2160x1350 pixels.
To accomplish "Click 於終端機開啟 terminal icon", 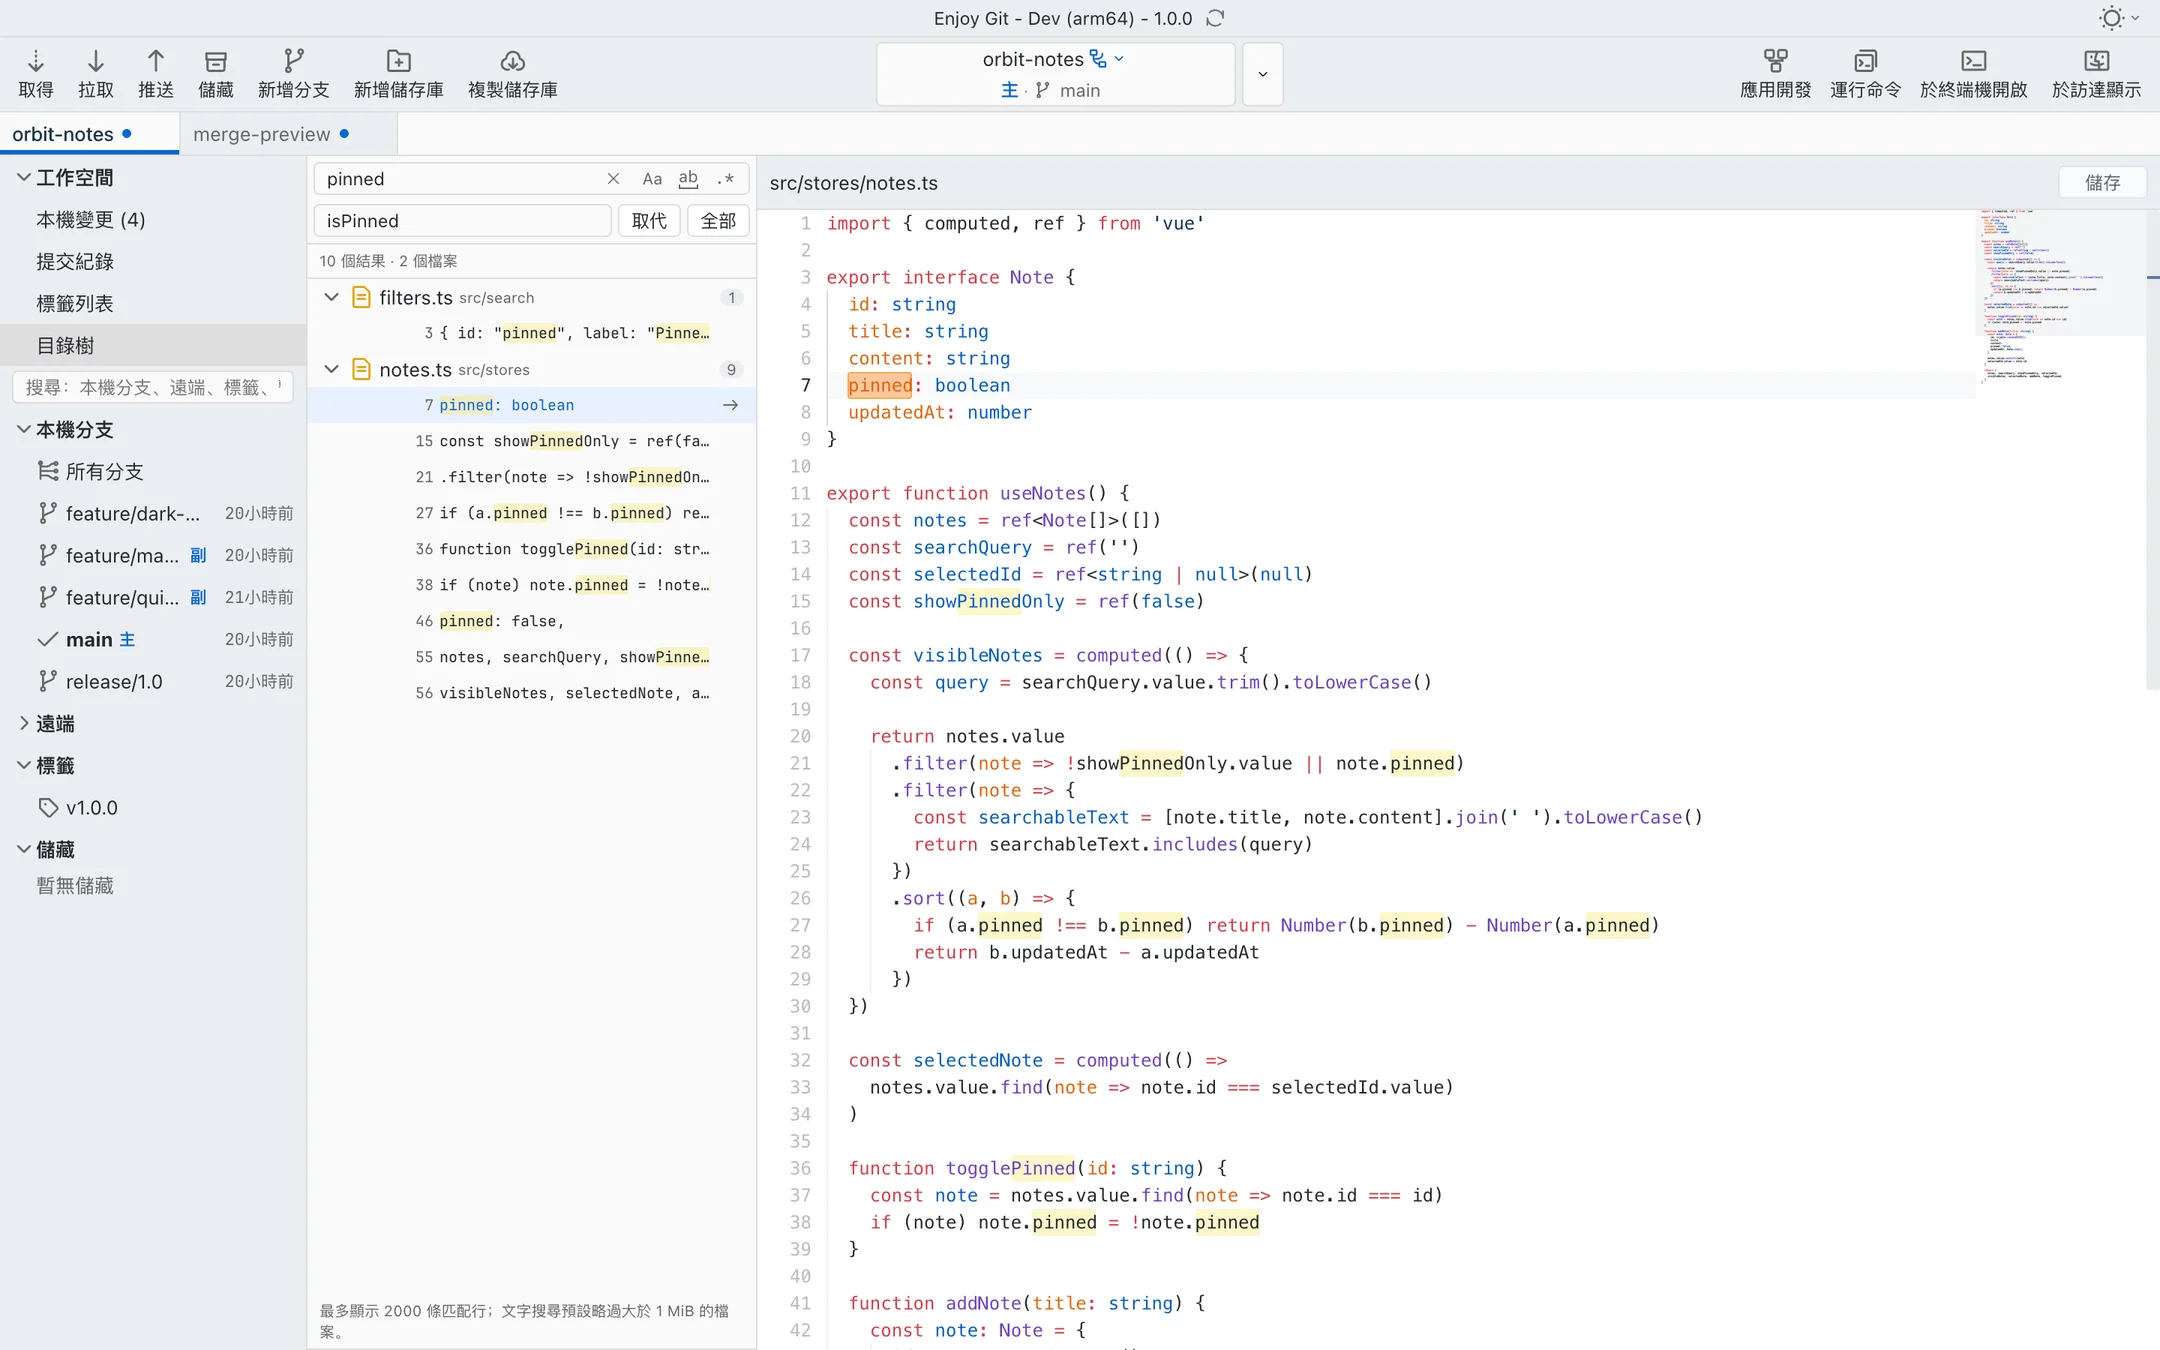I will click(x=1974, y=61).
